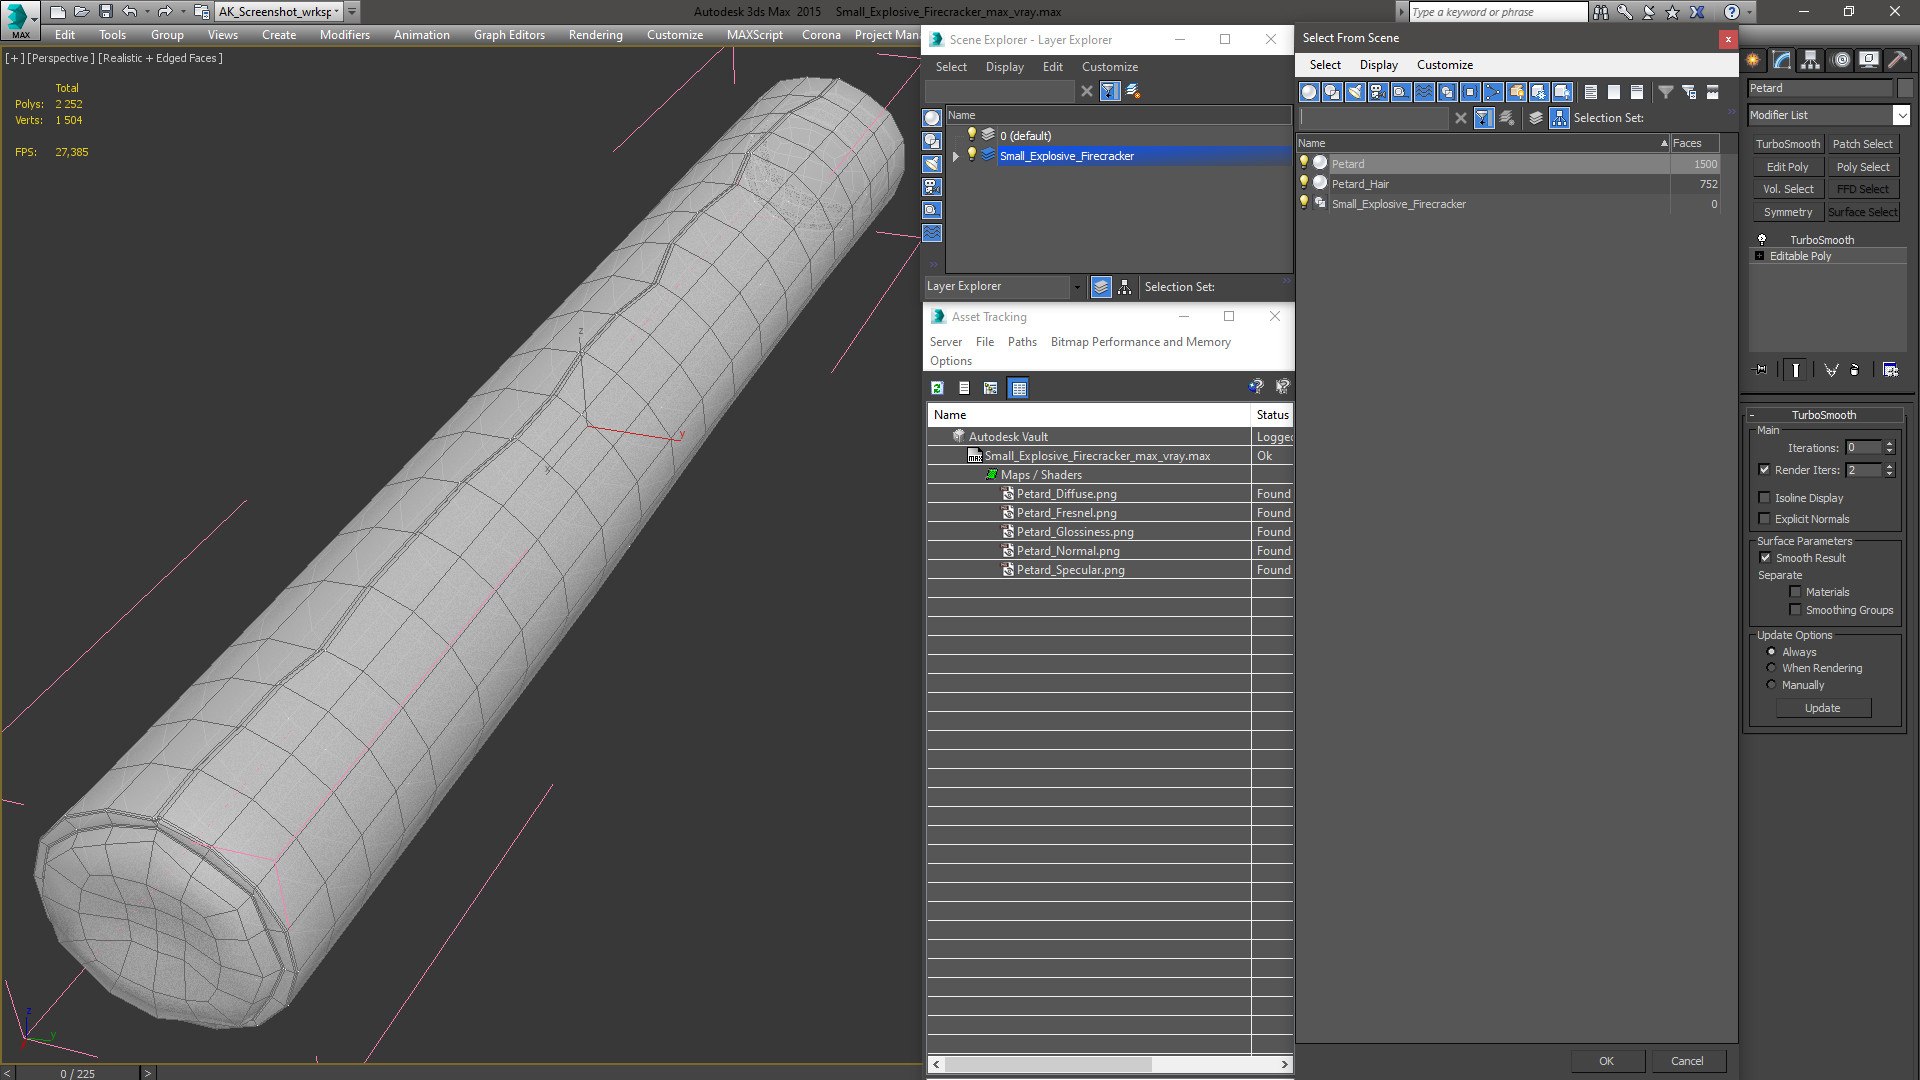Expand the Editable Poly stack entry
The image size is (1920, 1080).
click(1760, 256)
